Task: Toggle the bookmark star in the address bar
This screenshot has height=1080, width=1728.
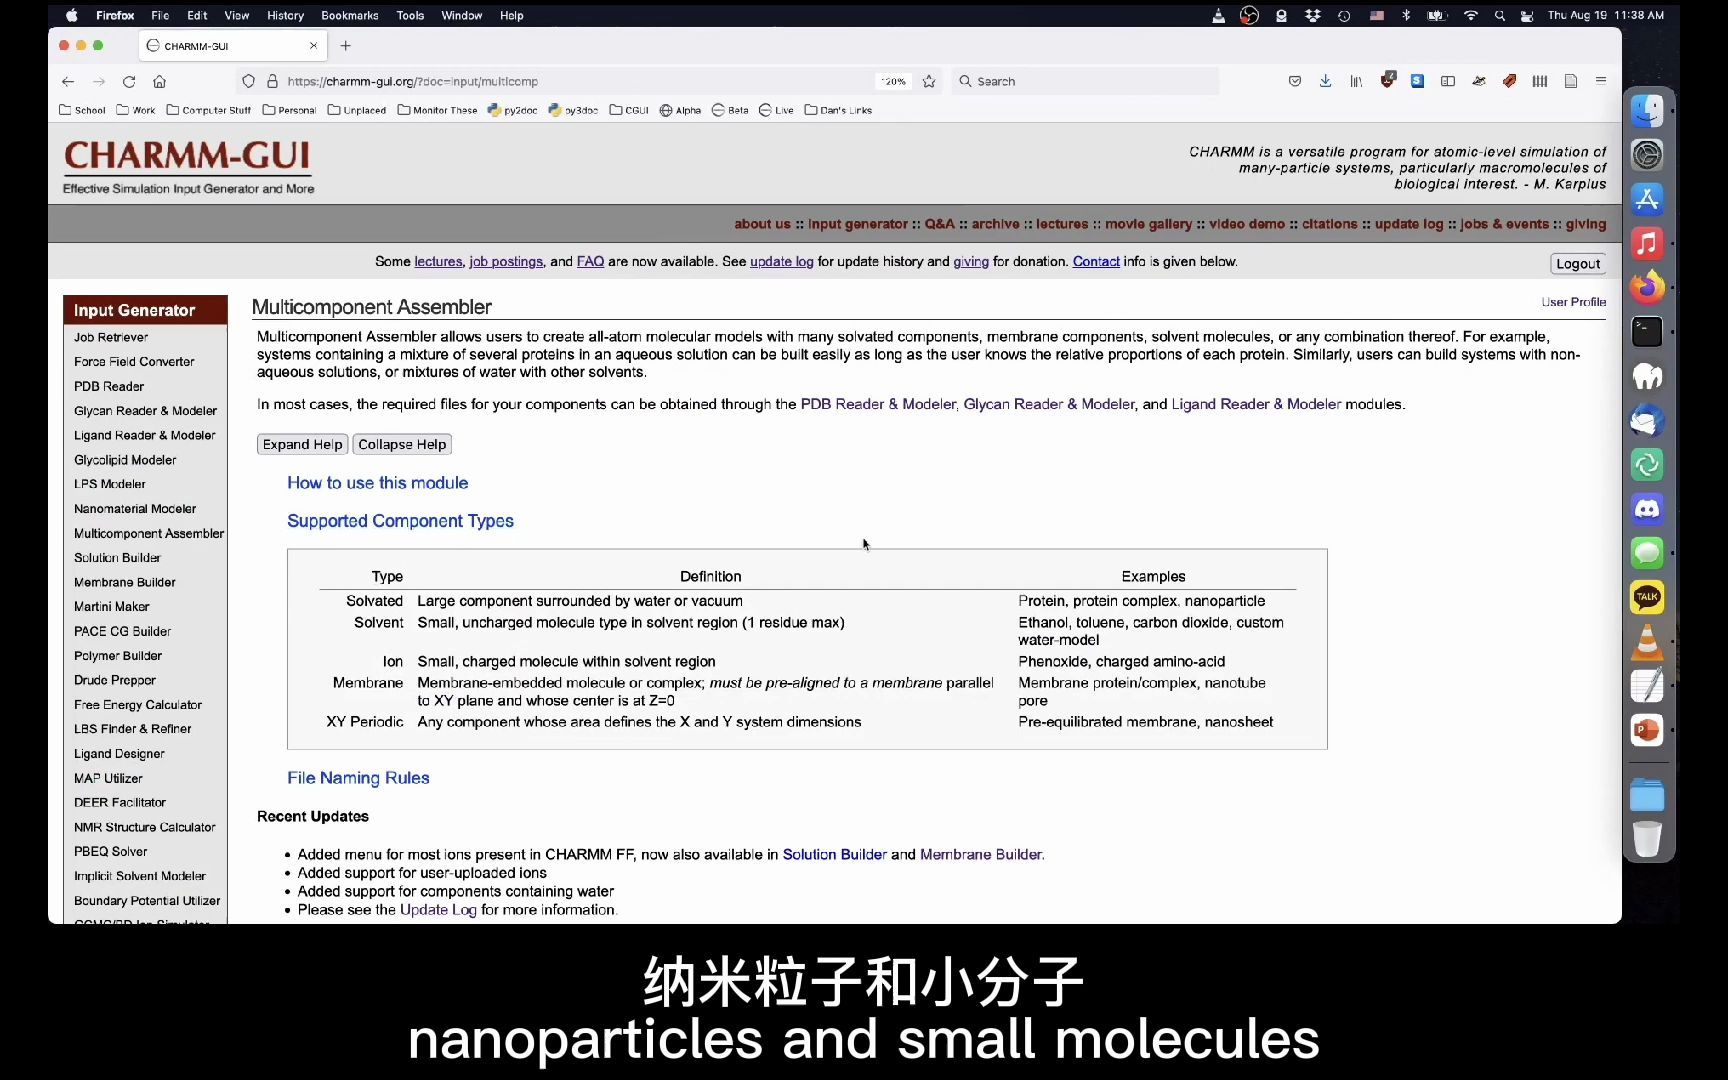Action: (929, 81)
